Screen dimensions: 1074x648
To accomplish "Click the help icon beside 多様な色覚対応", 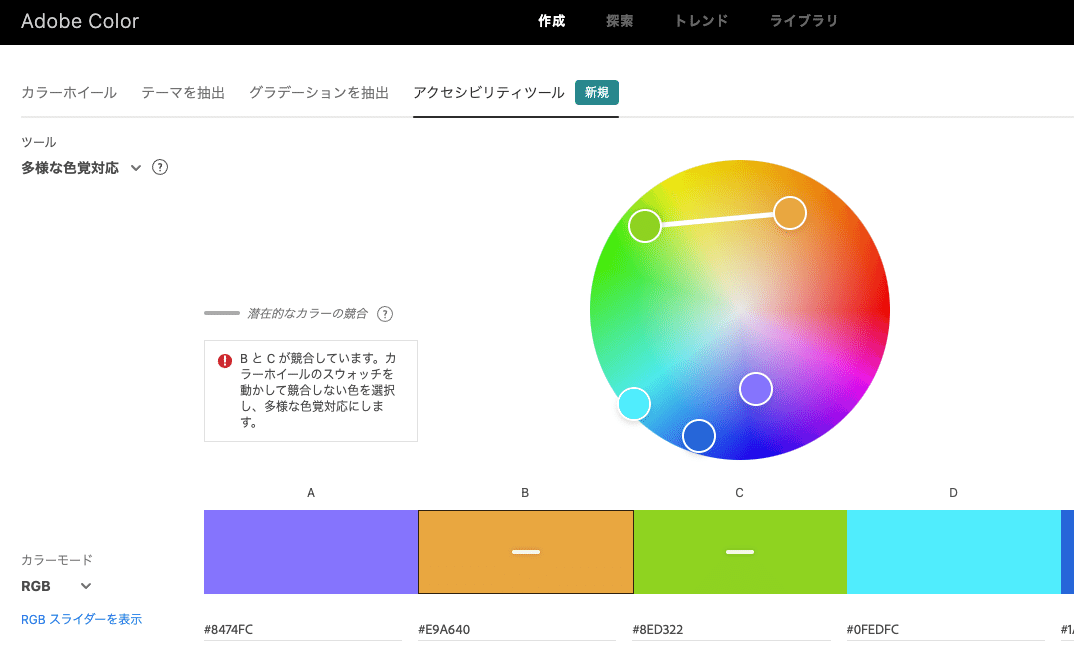I will pos(160,167).
